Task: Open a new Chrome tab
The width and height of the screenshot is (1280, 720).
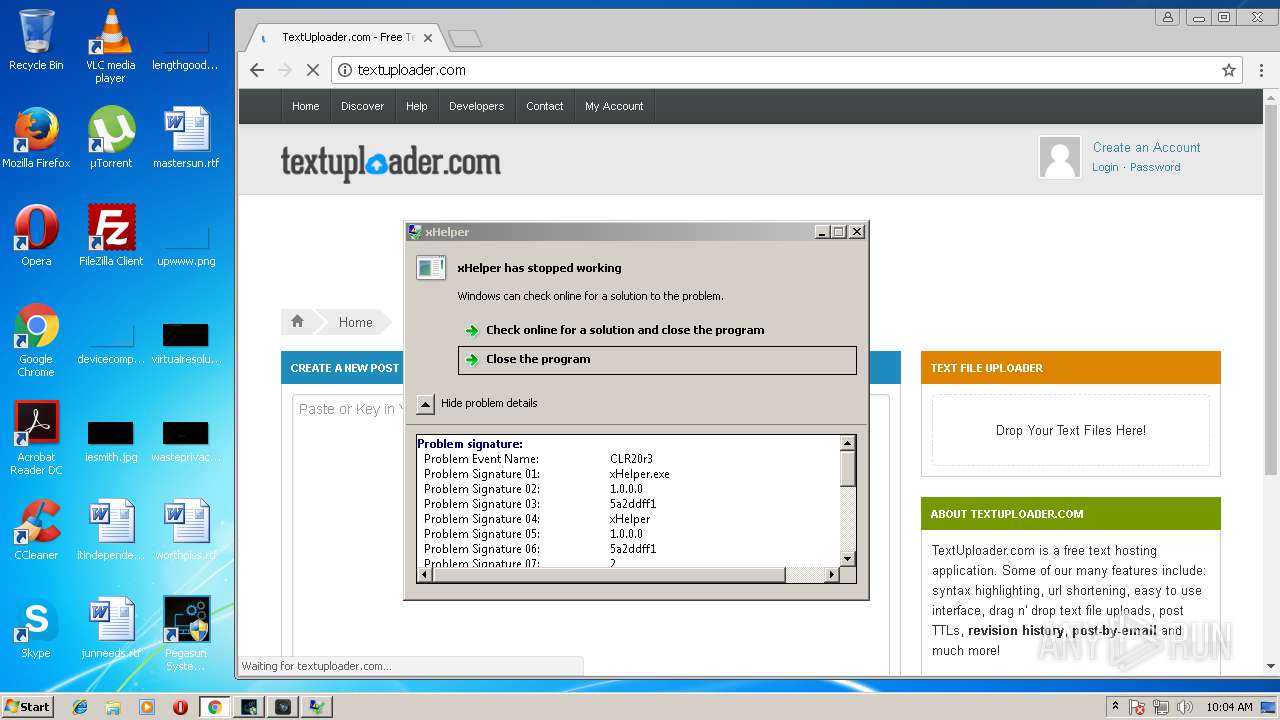Action: (465, 39)
